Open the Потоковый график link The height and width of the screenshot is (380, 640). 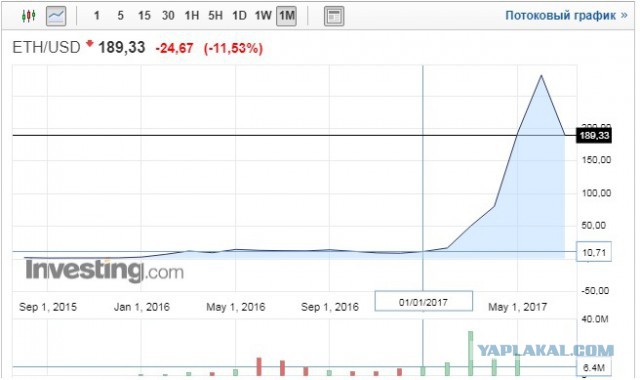pyautogui.click(x=566, y=16)
